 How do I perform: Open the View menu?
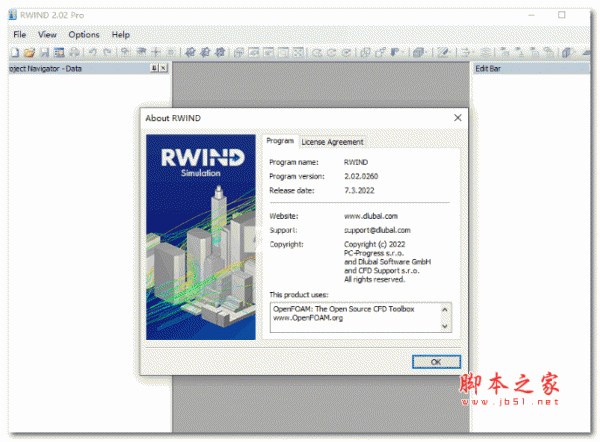pyautogui.click(x=47, y=34)
